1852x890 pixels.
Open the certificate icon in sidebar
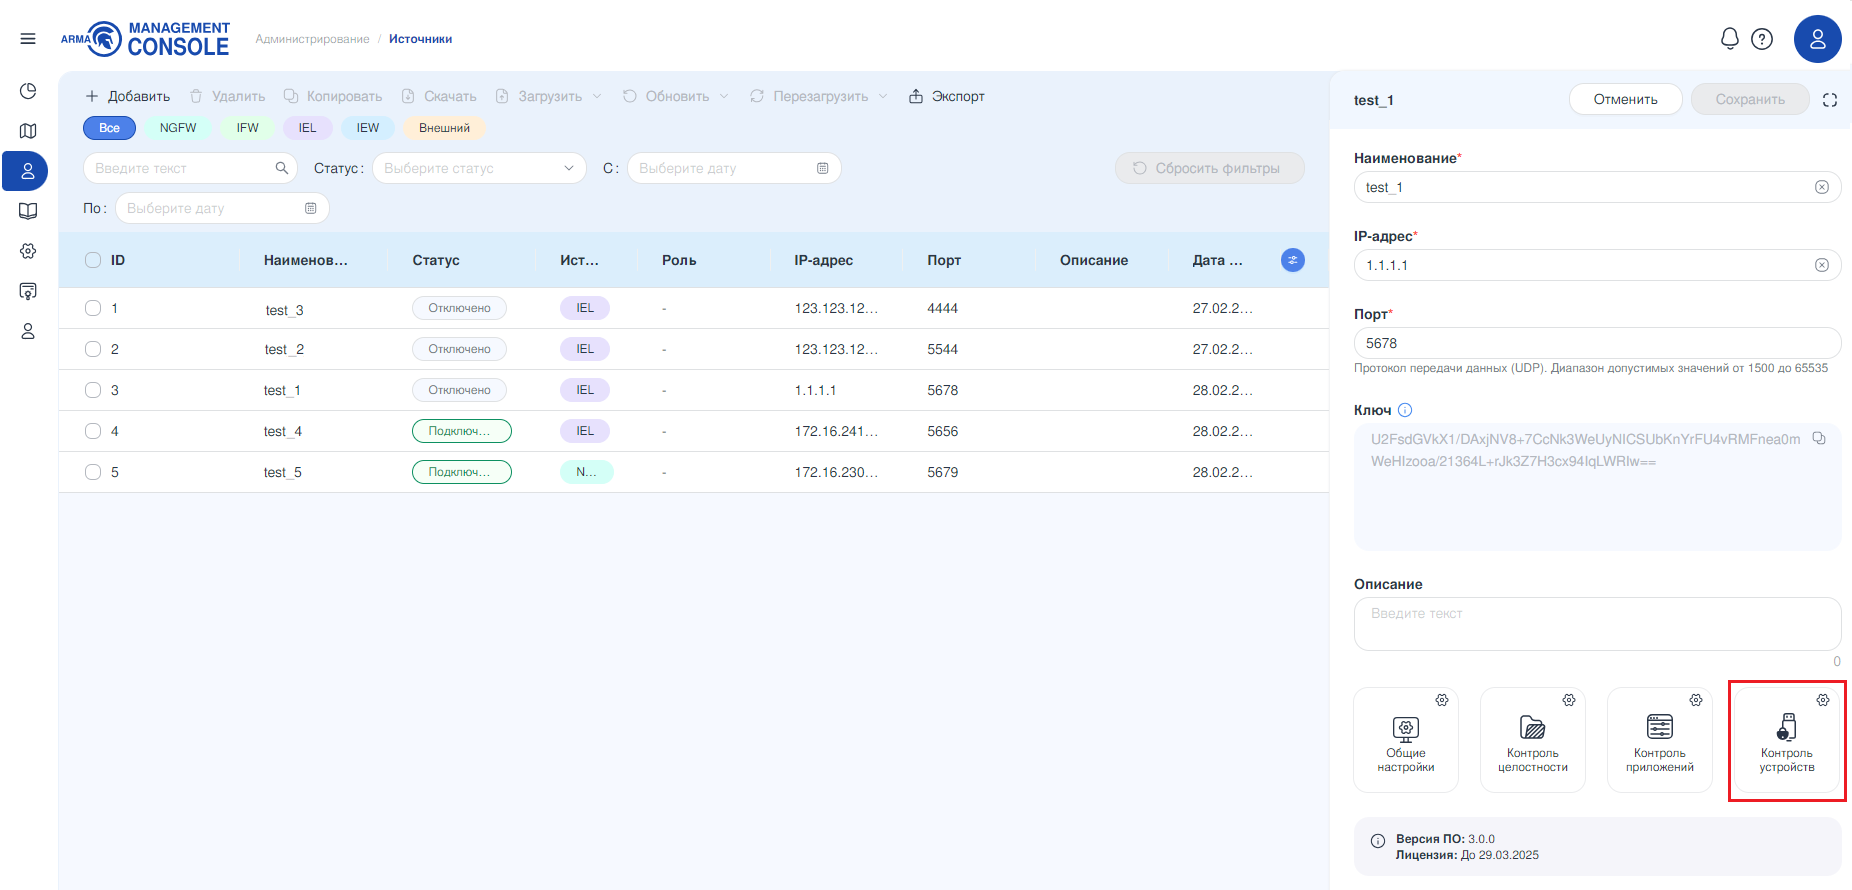[x=28, y=291]
